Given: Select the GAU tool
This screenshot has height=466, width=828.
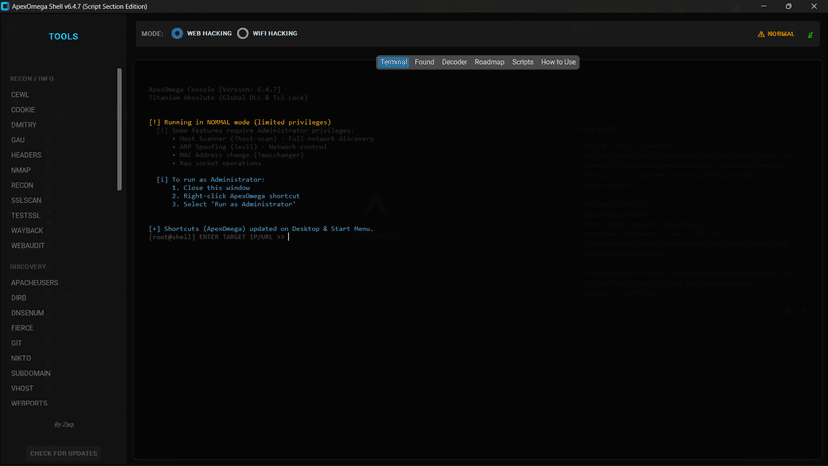Looking at the screenshot, I should pos(18,140).
